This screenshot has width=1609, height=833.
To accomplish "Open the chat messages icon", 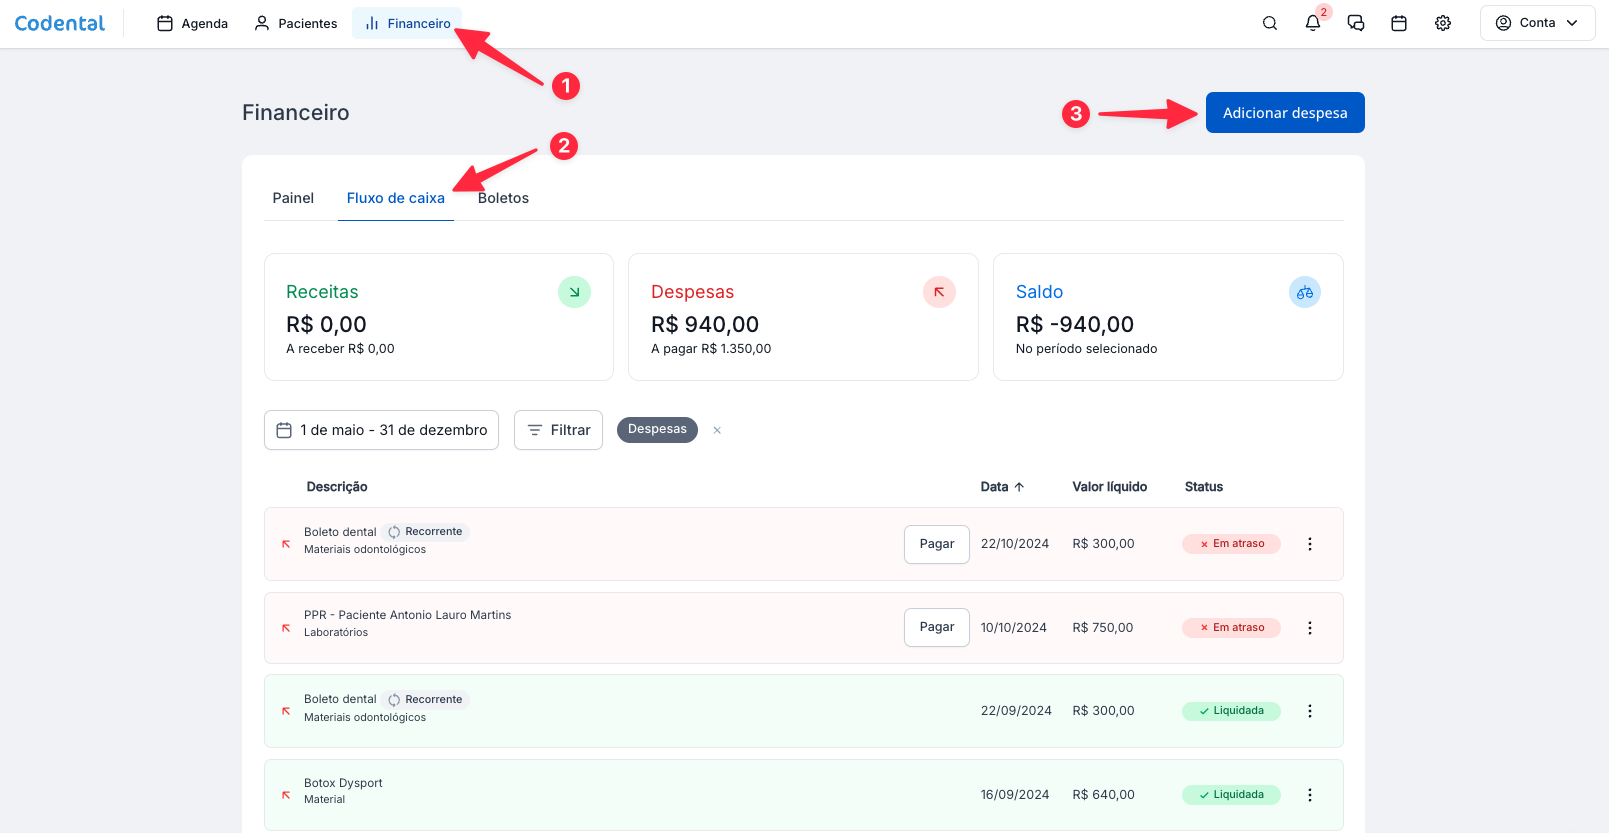I will pyautogui.click(x=1355, y=23).
